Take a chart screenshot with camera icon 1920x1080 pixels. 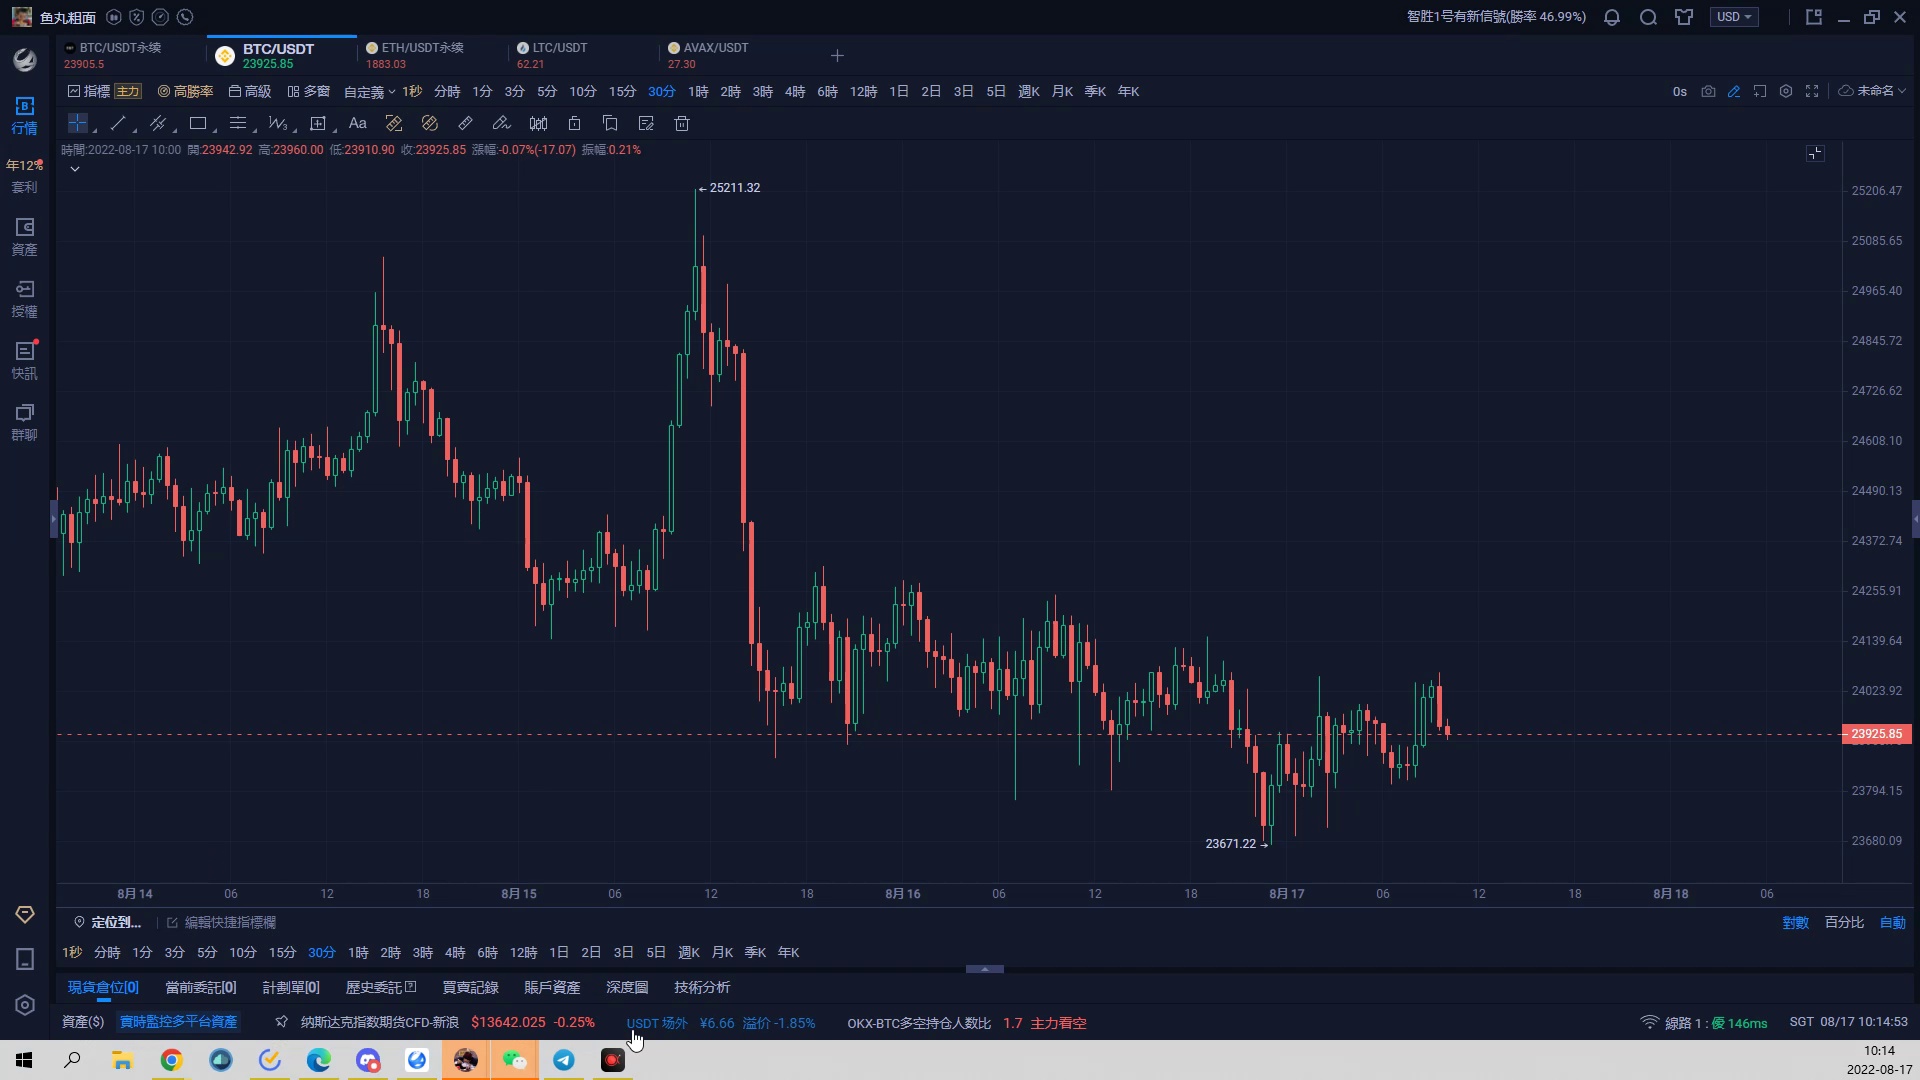[x=1708, y=91]
